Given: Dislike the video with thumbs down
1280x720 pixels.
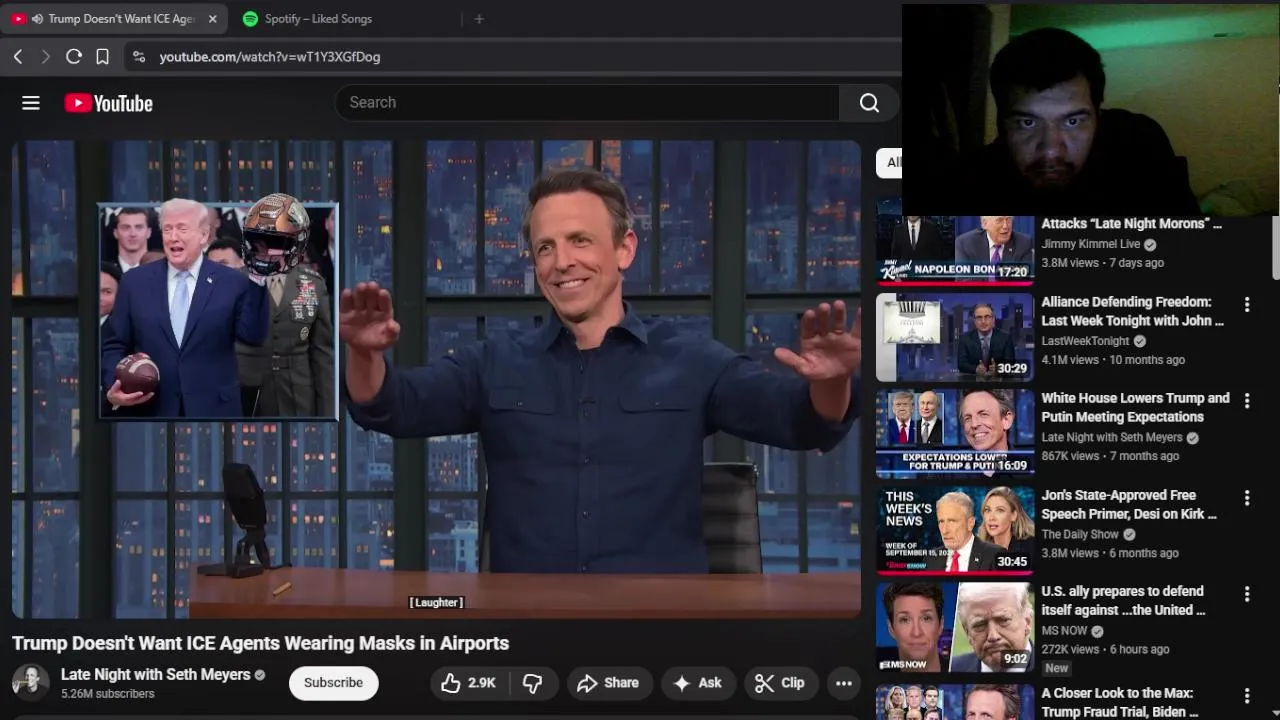Looking at the screenshot, I should (x=533, y=683).
